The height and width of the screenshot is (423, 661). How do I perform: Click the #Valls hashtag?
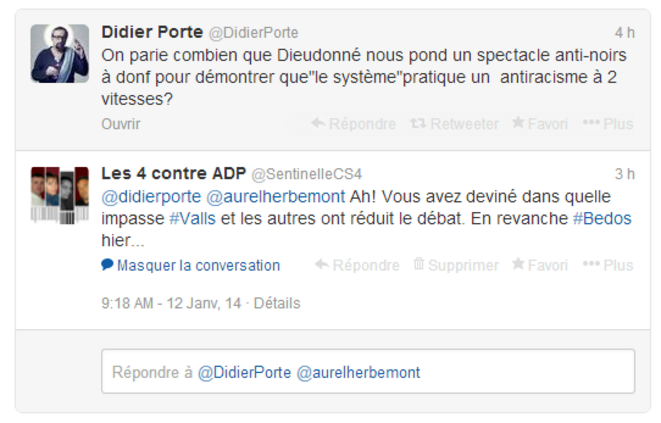[x=192, y=218]
